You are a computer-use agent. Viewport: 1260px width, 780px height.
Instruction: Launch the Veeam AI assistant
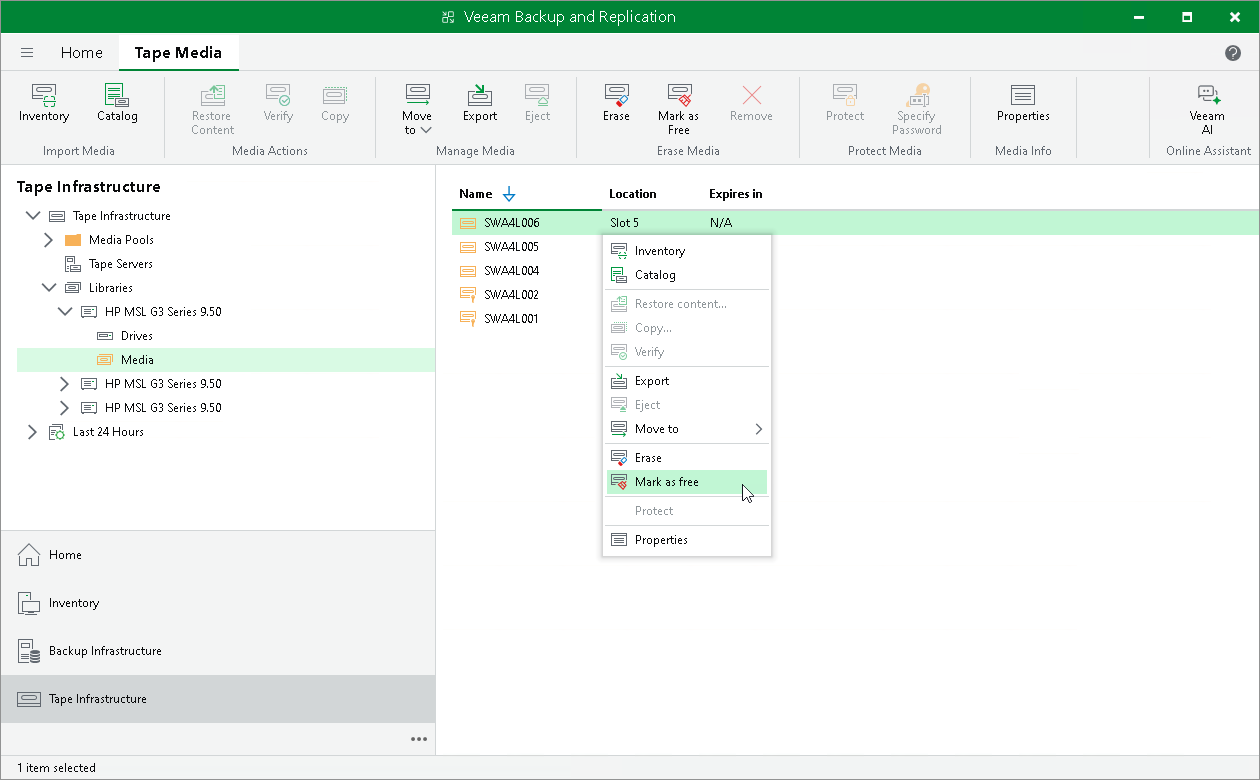coord(1207,110)
